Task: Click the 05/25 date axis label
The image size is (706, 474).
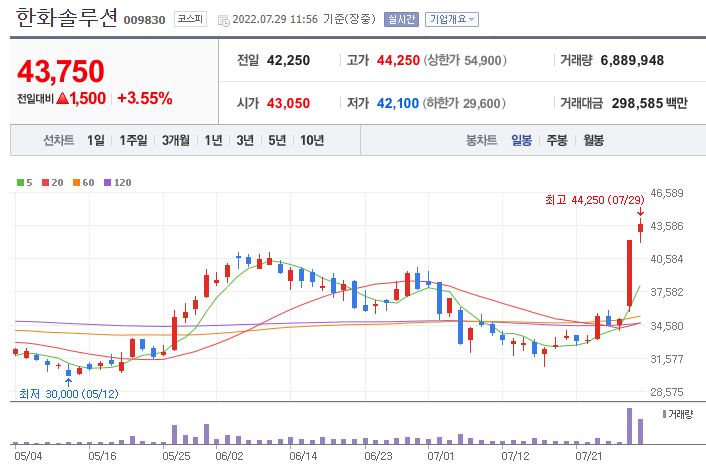Action: [x=176, y=456]
